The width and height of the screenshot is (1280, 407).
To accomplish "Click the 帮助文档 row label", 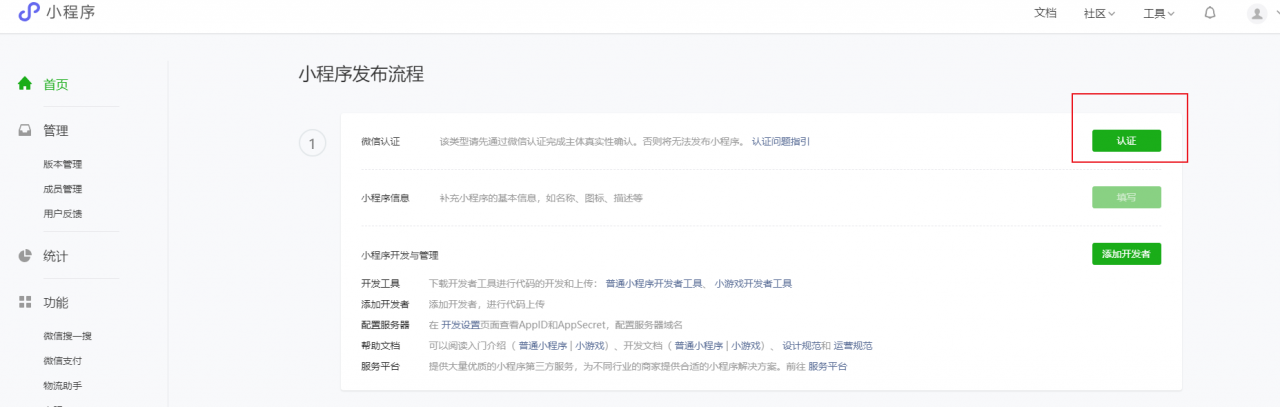I will point(380,346).
